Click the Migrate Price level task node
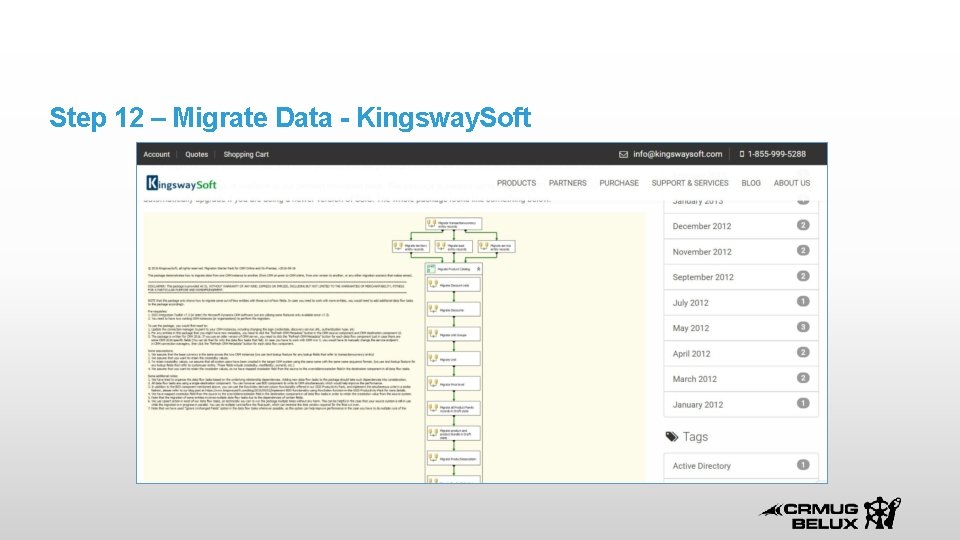Viewport: 960px width, 540px height. (454, 384)
